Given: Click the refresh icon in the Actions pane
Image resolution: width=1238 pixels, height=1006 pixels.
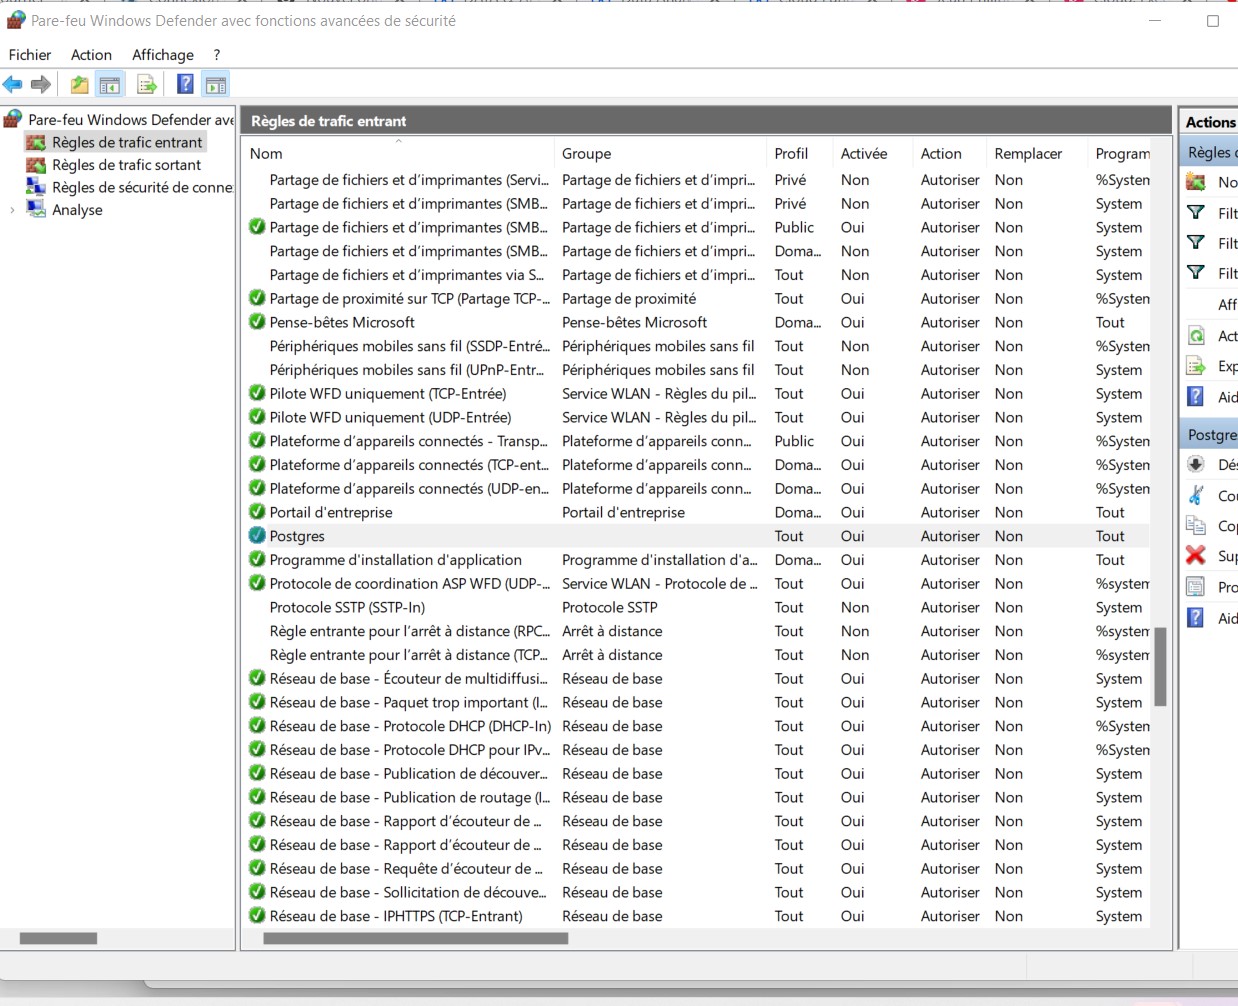Looking at the screenshot, I should 1196,335.
